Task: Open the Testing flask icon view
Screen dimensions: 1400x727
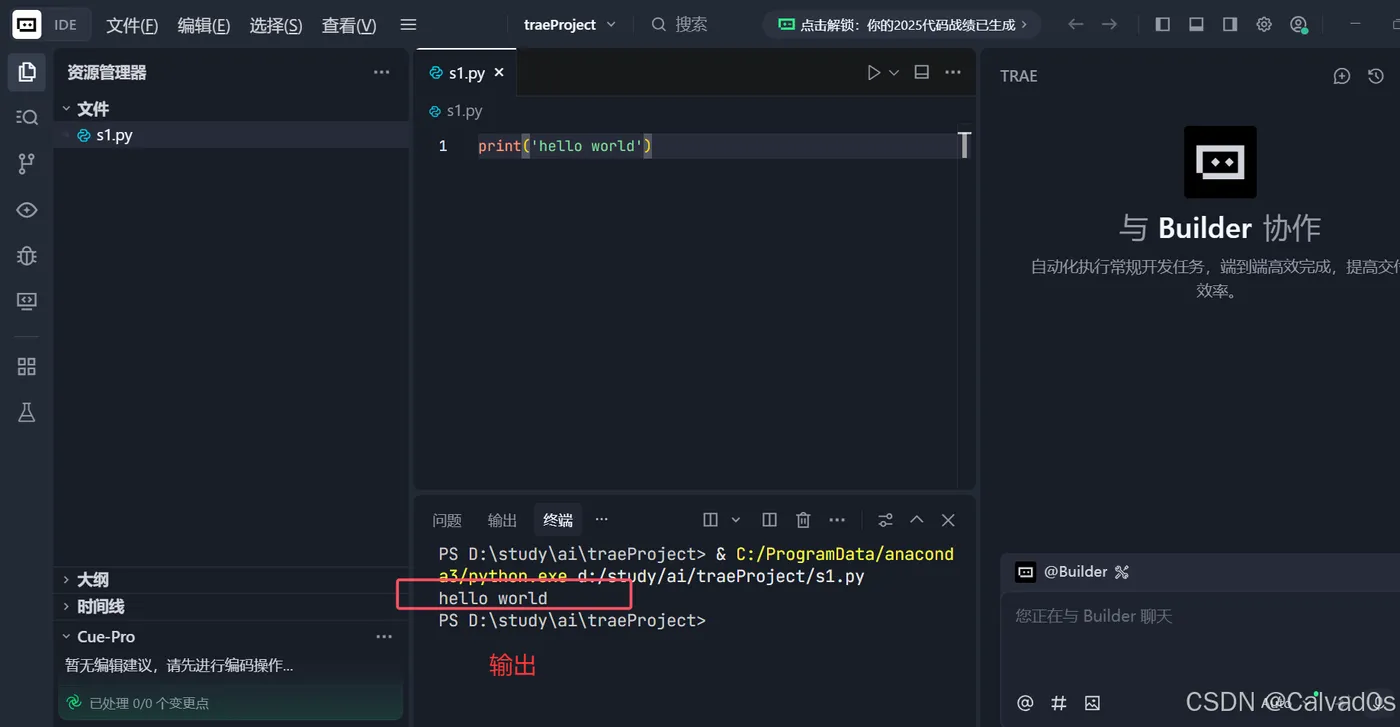Action: [27, 412]
